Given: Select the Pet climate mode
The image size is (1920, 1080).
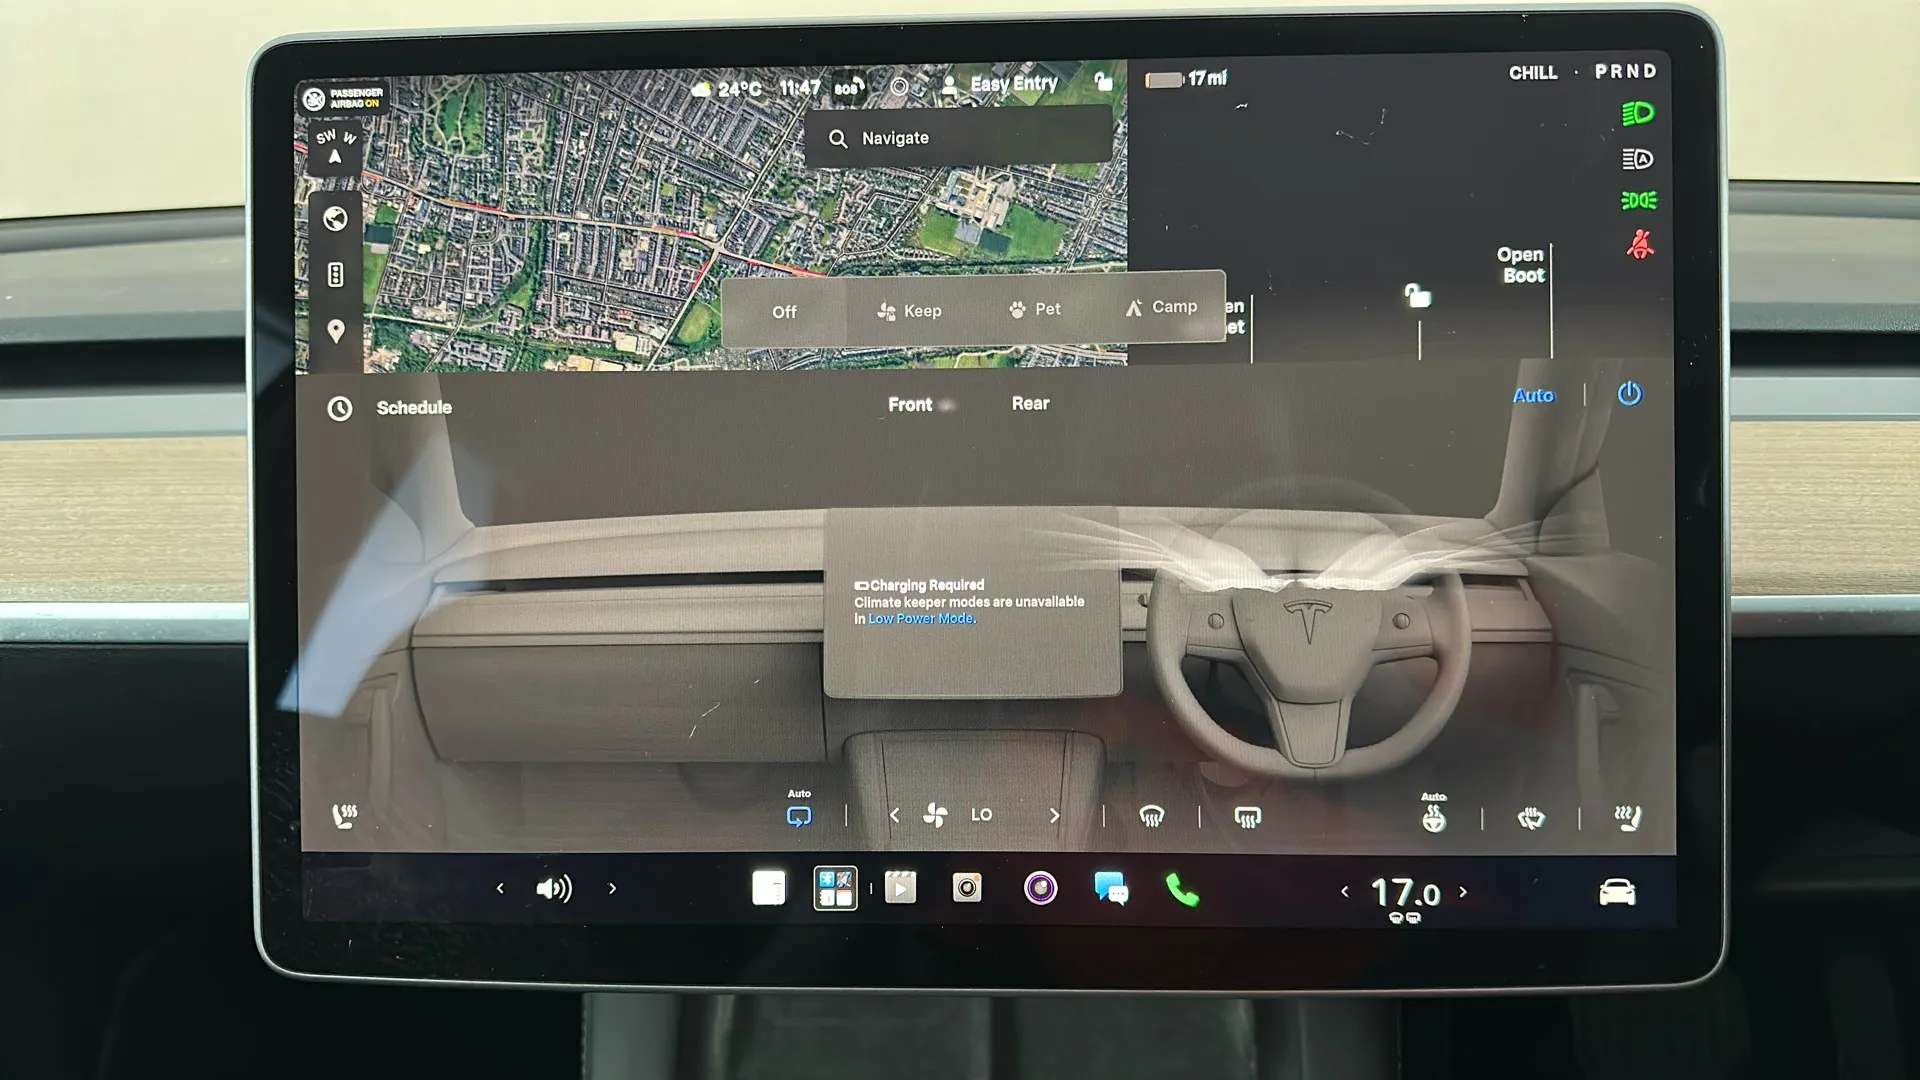Looking at the screenshot, I should (x=1035, y=309).
